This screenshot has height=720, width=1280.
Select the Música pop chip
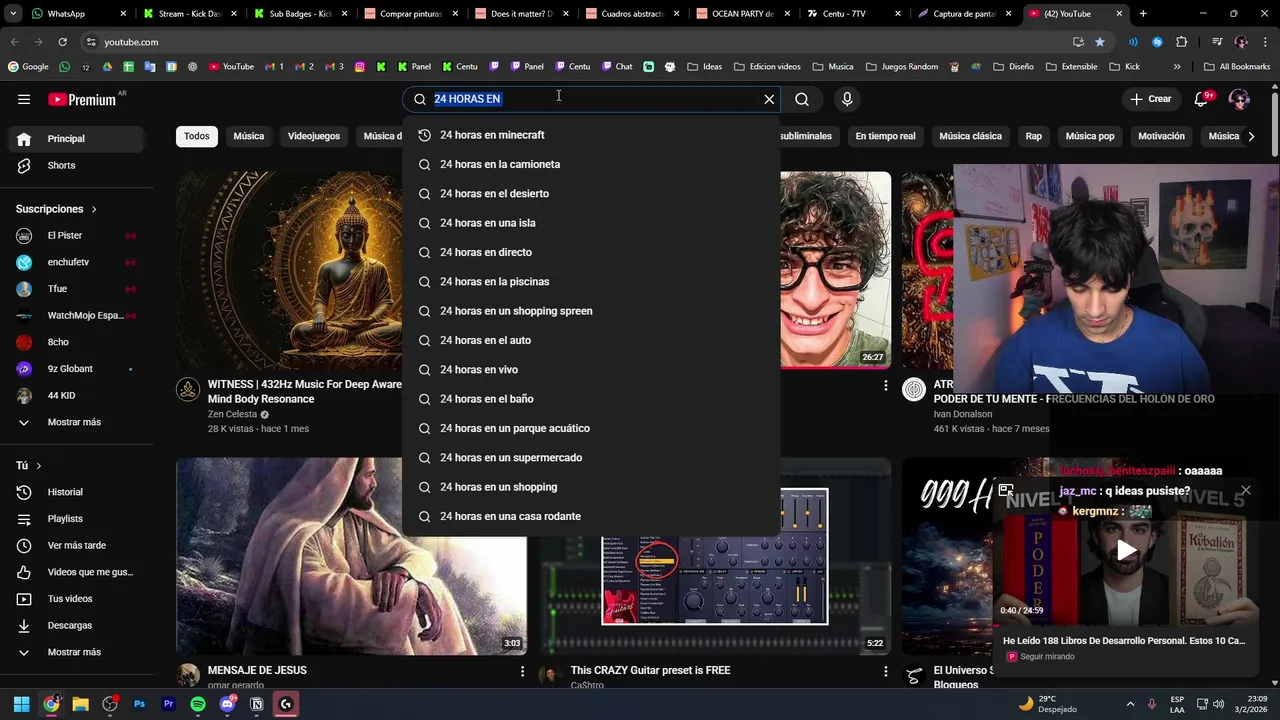(x=1090, y=136)
